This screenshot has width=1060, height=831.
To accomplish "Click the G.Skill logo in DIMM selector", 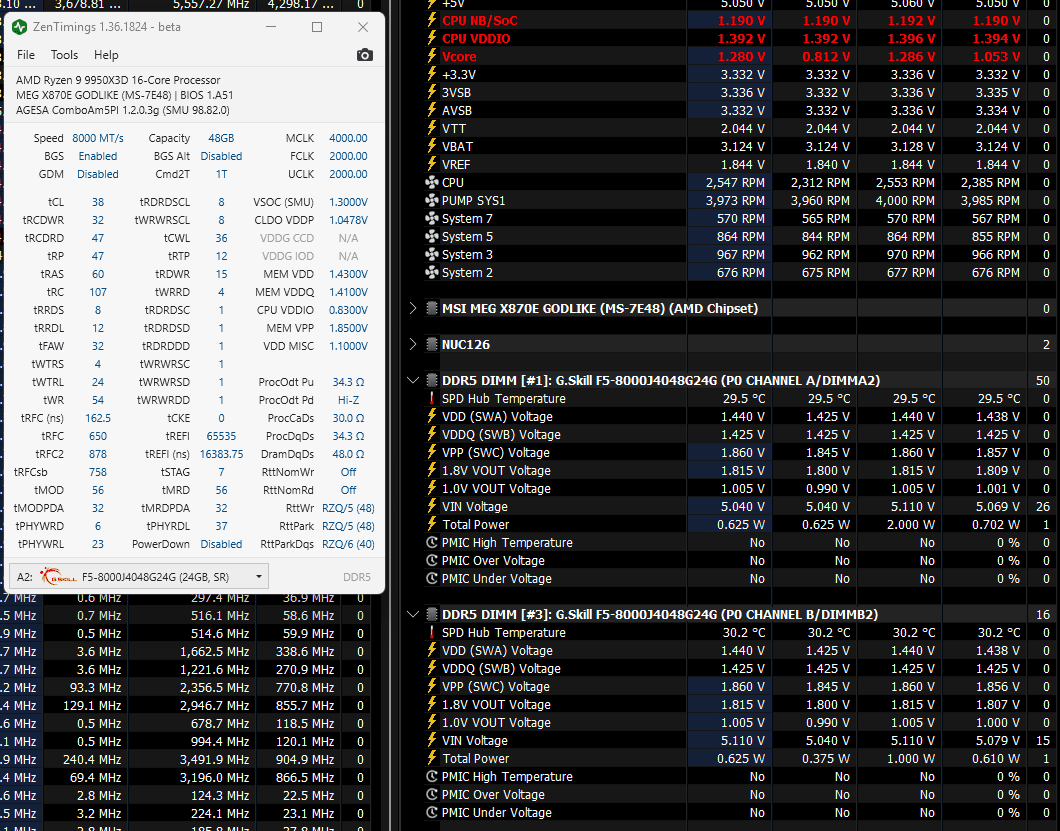I will pyautogui.click(x=58, y=577).
